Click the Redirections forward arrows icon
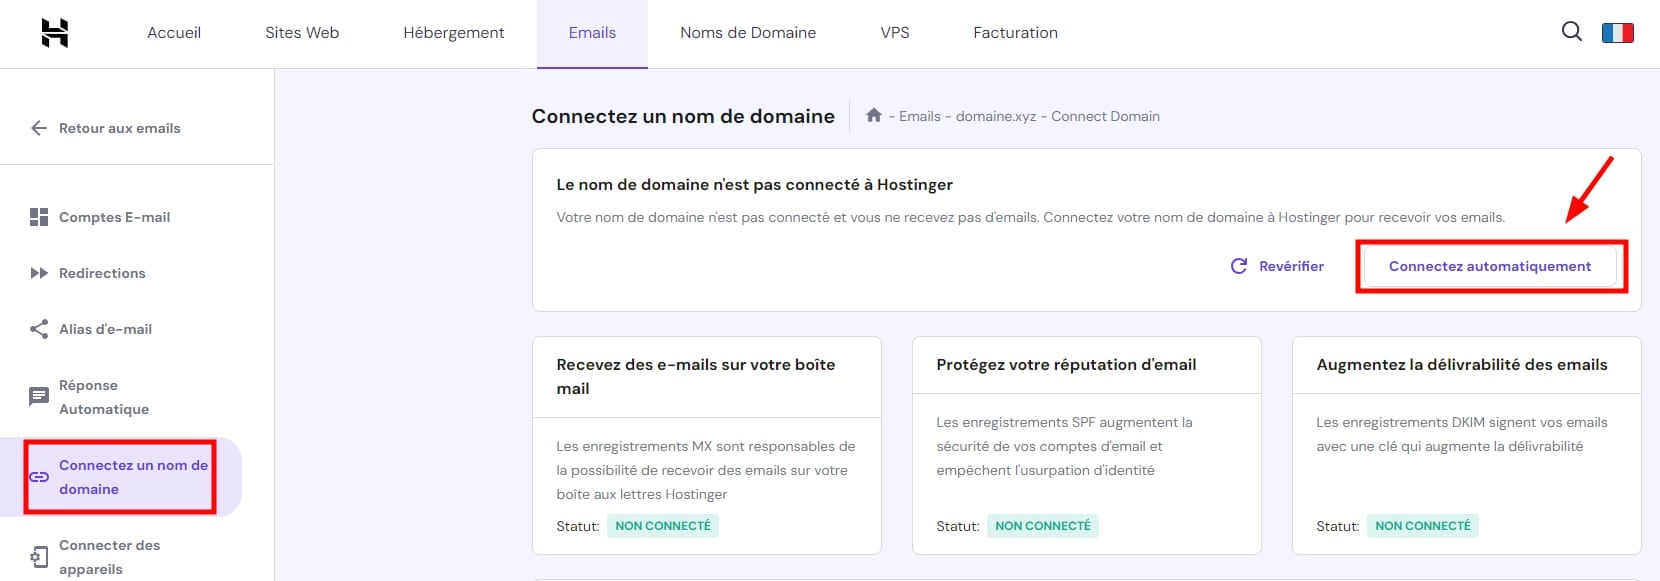Image resolution: width=1660 pixels, height=581 pixels. click(x=39, y=273)
